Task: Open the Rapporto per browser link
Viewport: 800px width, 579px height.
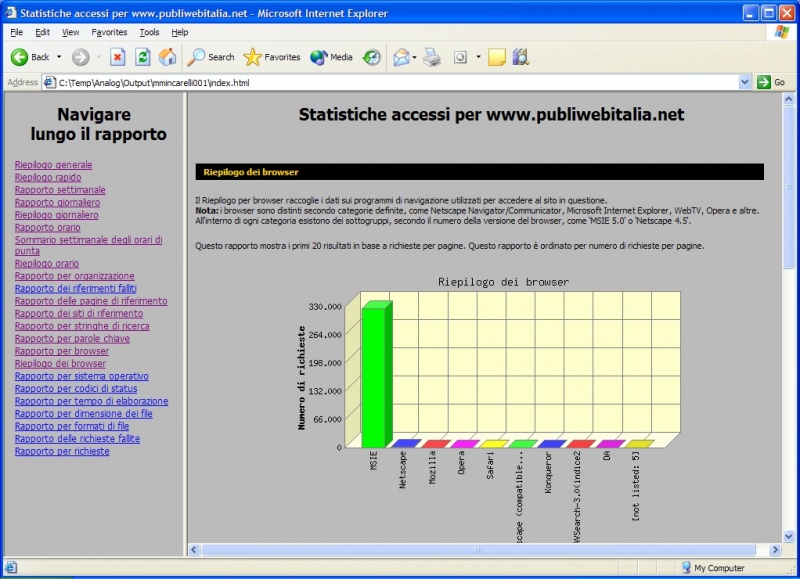Action: [60, 351]
